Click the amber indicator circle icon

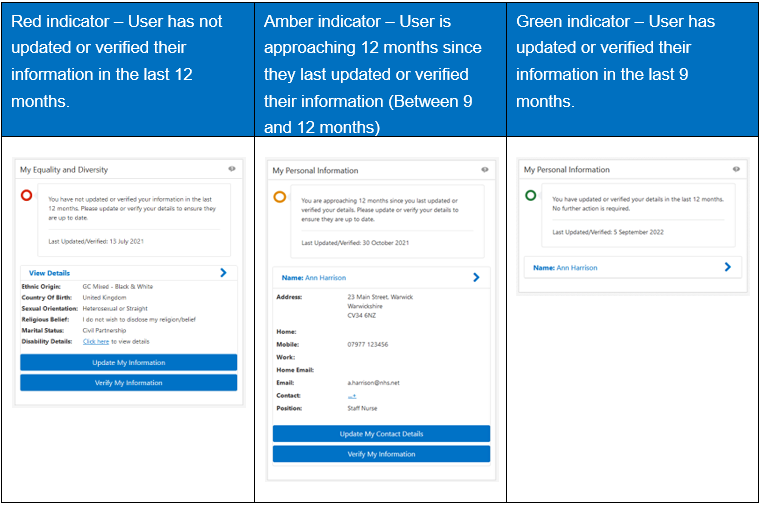pos(280,197)
